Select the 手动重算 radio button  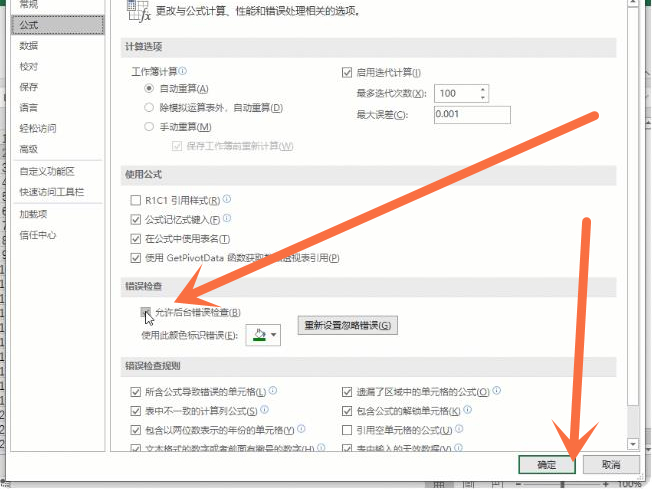coord(150,127)
